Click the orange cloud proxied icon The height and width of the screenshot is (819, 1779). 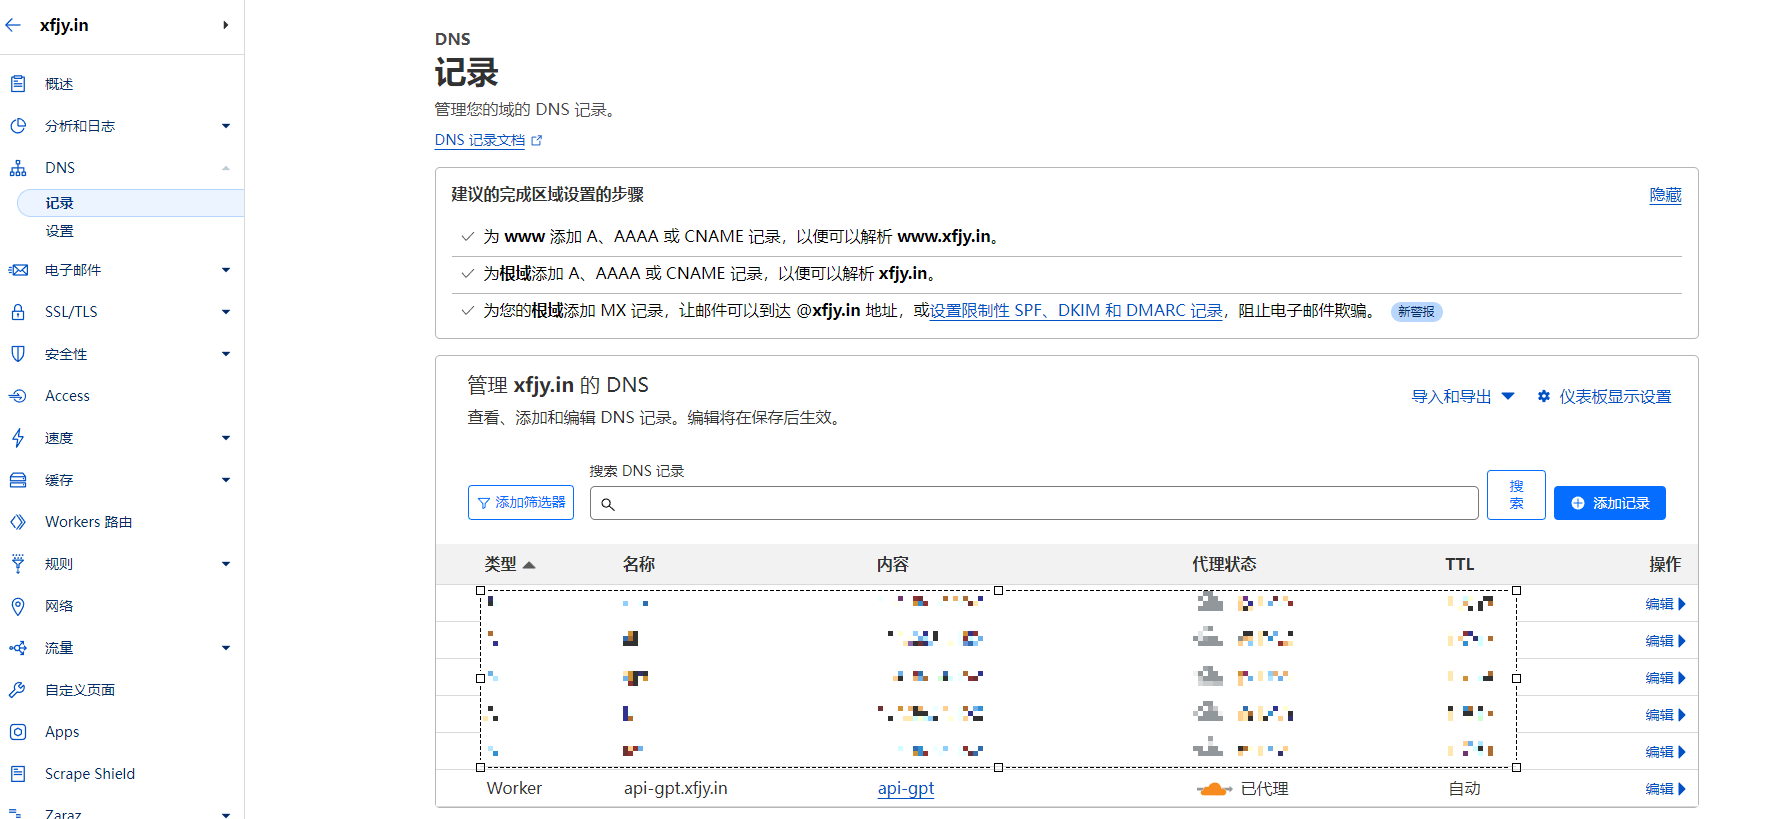[1214, 789]
